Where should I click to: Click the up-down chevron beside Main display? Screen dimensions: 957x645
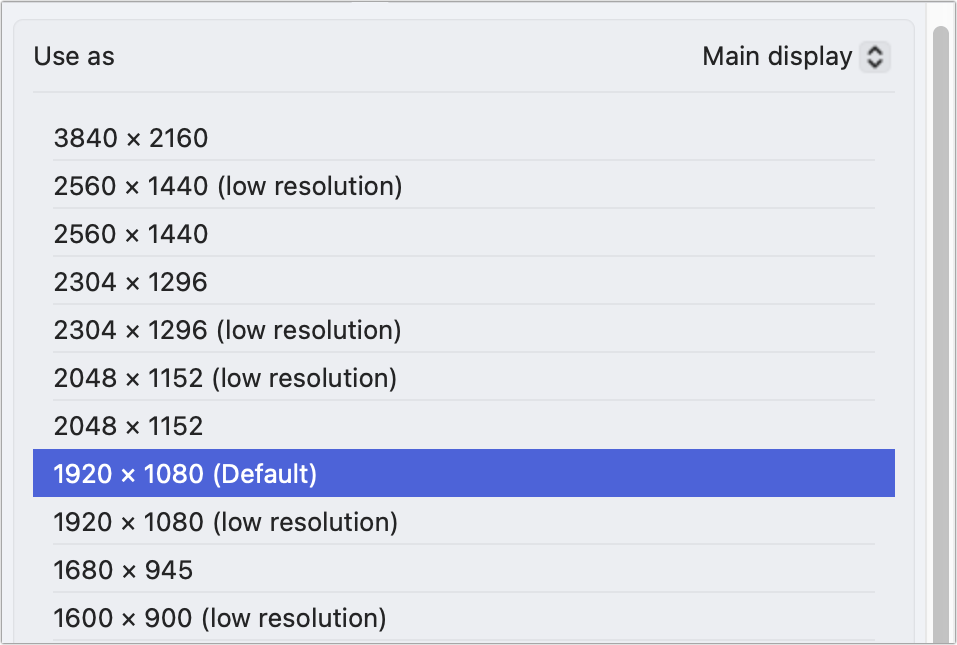tap(874, 57)
